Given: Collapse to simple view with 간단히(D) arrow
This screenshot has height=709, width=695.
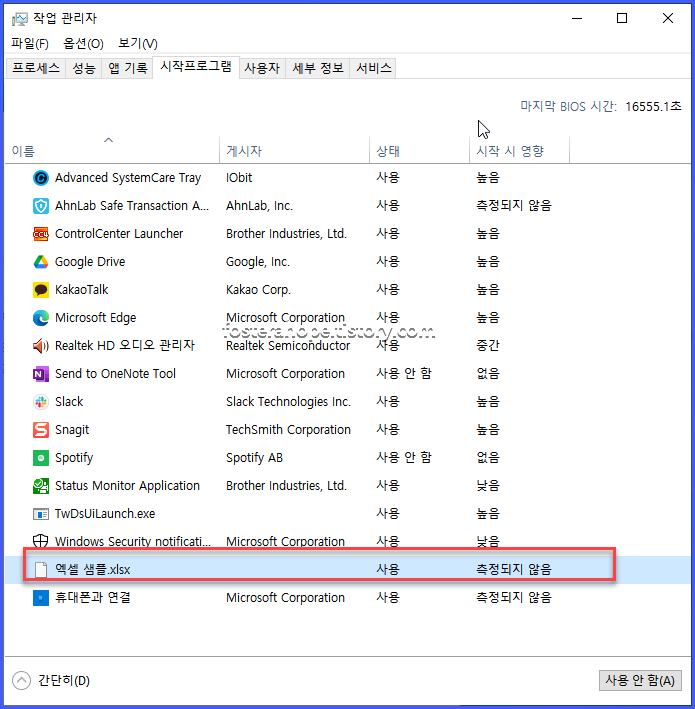Looking at the screenshot, I should 21,680.
